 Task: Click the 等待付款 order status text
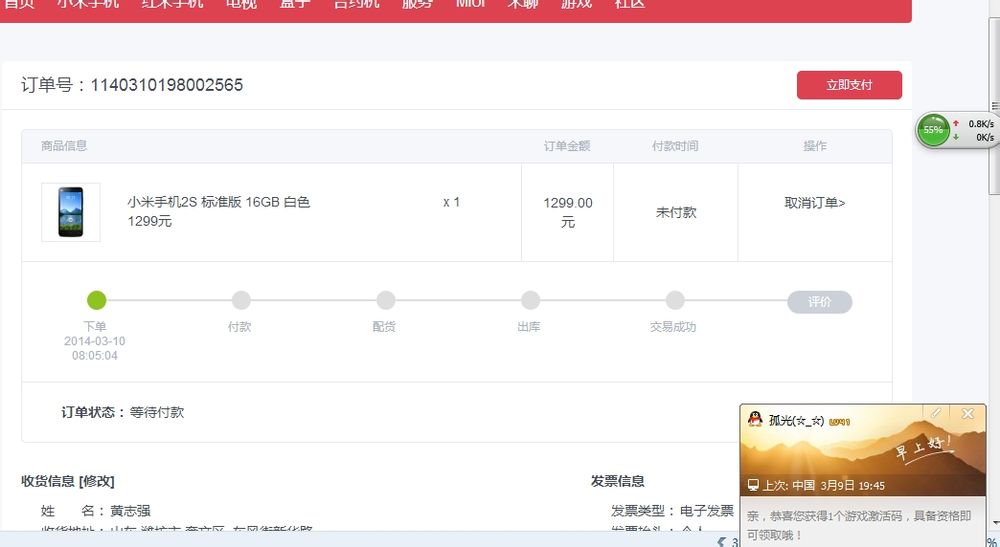coord(157,412)
